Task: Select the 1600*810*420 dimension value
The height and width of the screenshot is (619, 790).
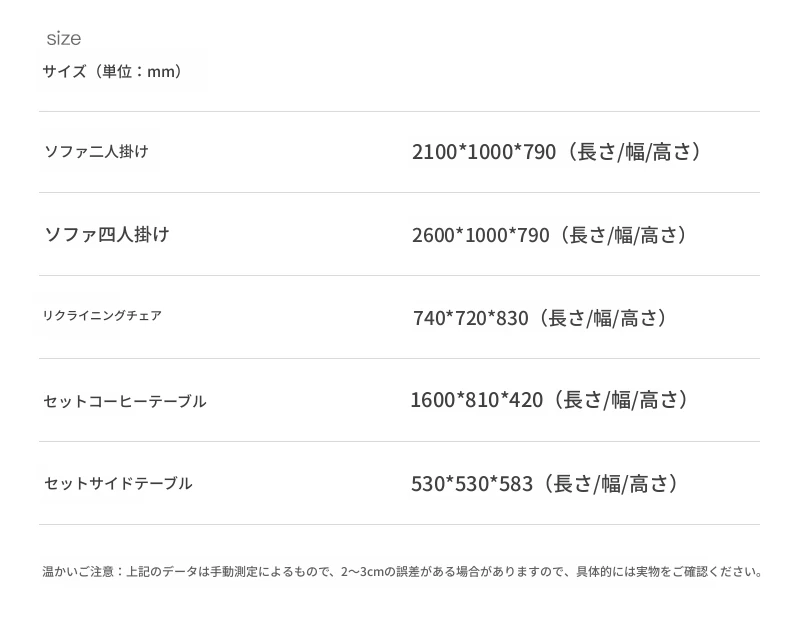Action: tap(476, 400)
